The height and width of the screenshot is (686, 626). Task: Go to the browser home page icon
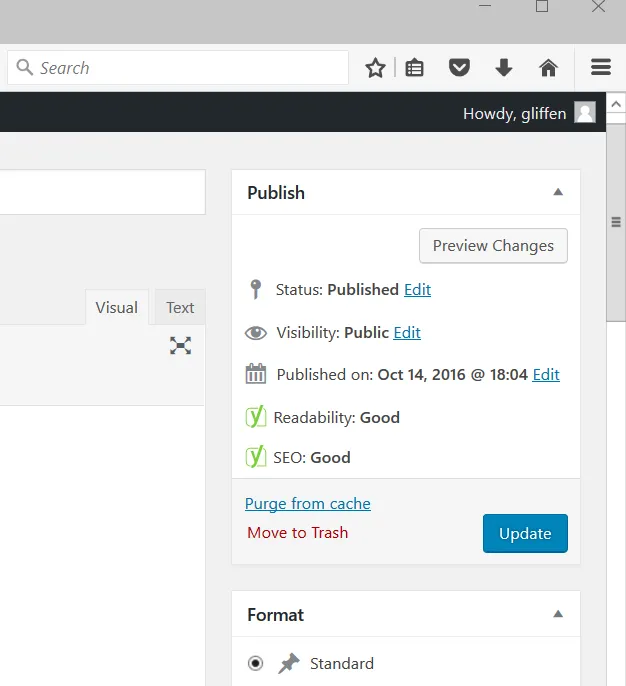point(548,68)
